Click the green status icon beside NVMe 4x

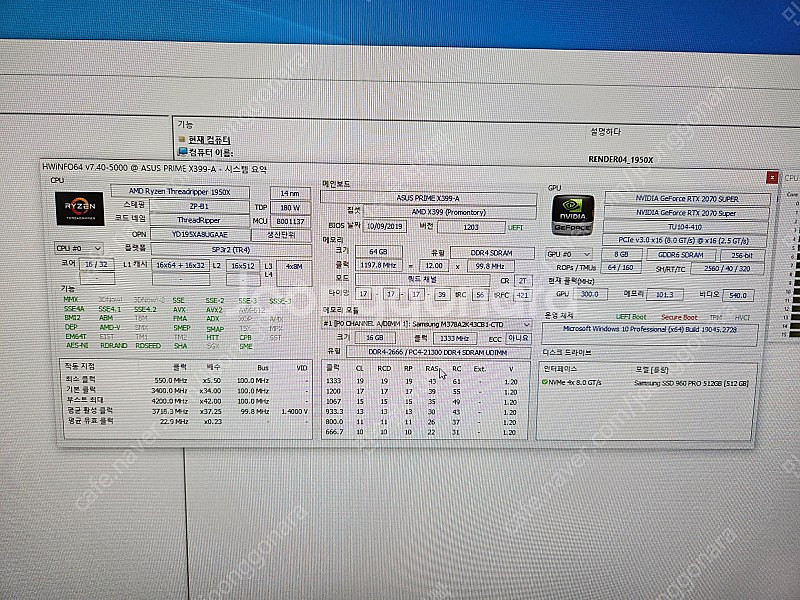tap(544, 382)
